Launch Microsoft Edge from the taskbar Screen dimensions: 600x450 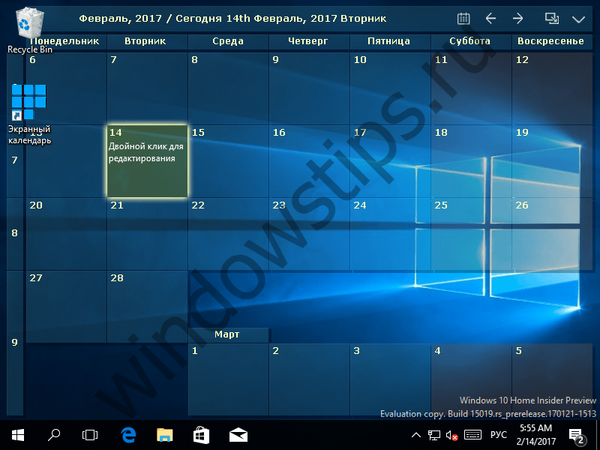tap(128, 435)
